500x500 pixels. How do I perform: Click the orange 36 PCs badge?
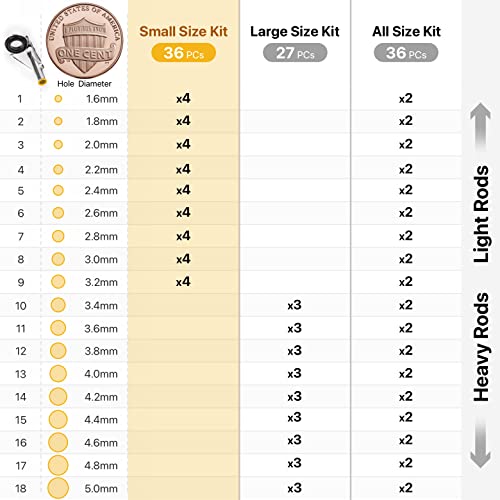183,53
